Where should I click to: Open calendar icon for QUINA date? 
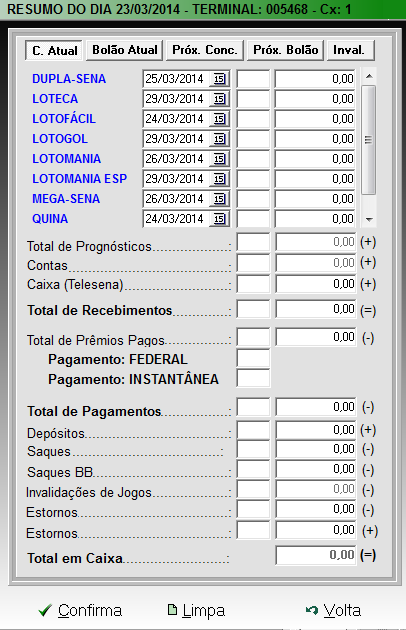coord(219,219)
